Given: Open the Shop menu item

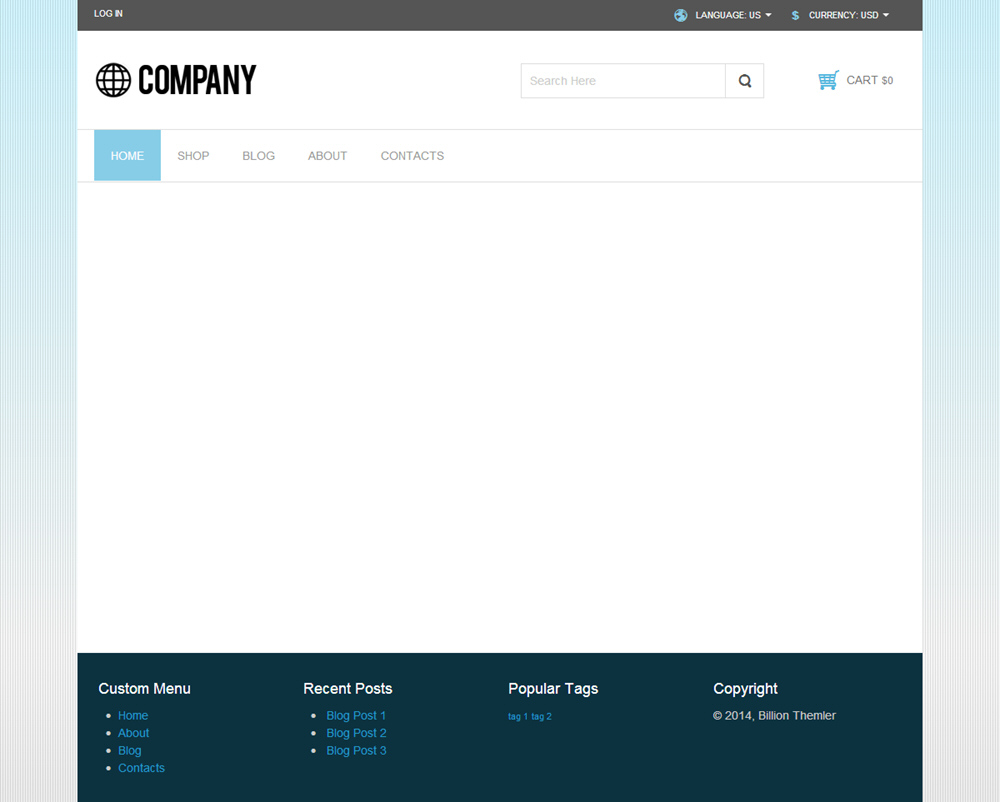Looking at the screenshot, I should [193, 156].
